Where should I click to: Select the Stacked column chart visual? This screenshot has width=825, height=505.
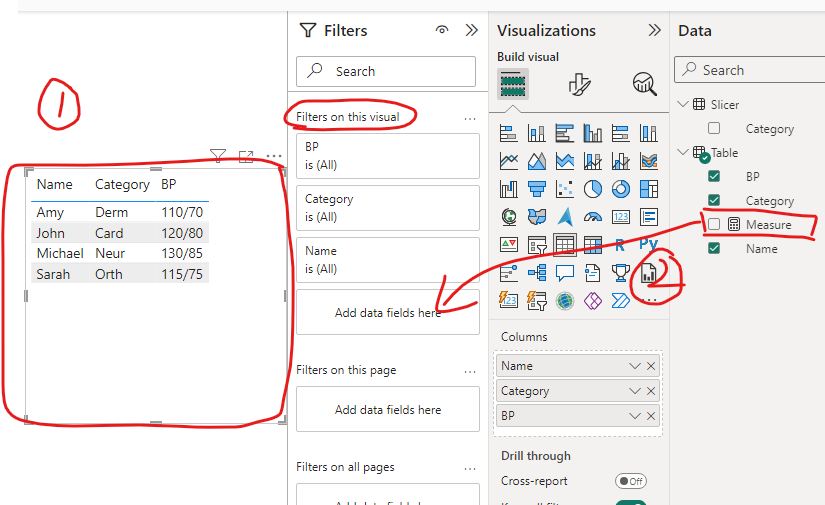(536, 133)
